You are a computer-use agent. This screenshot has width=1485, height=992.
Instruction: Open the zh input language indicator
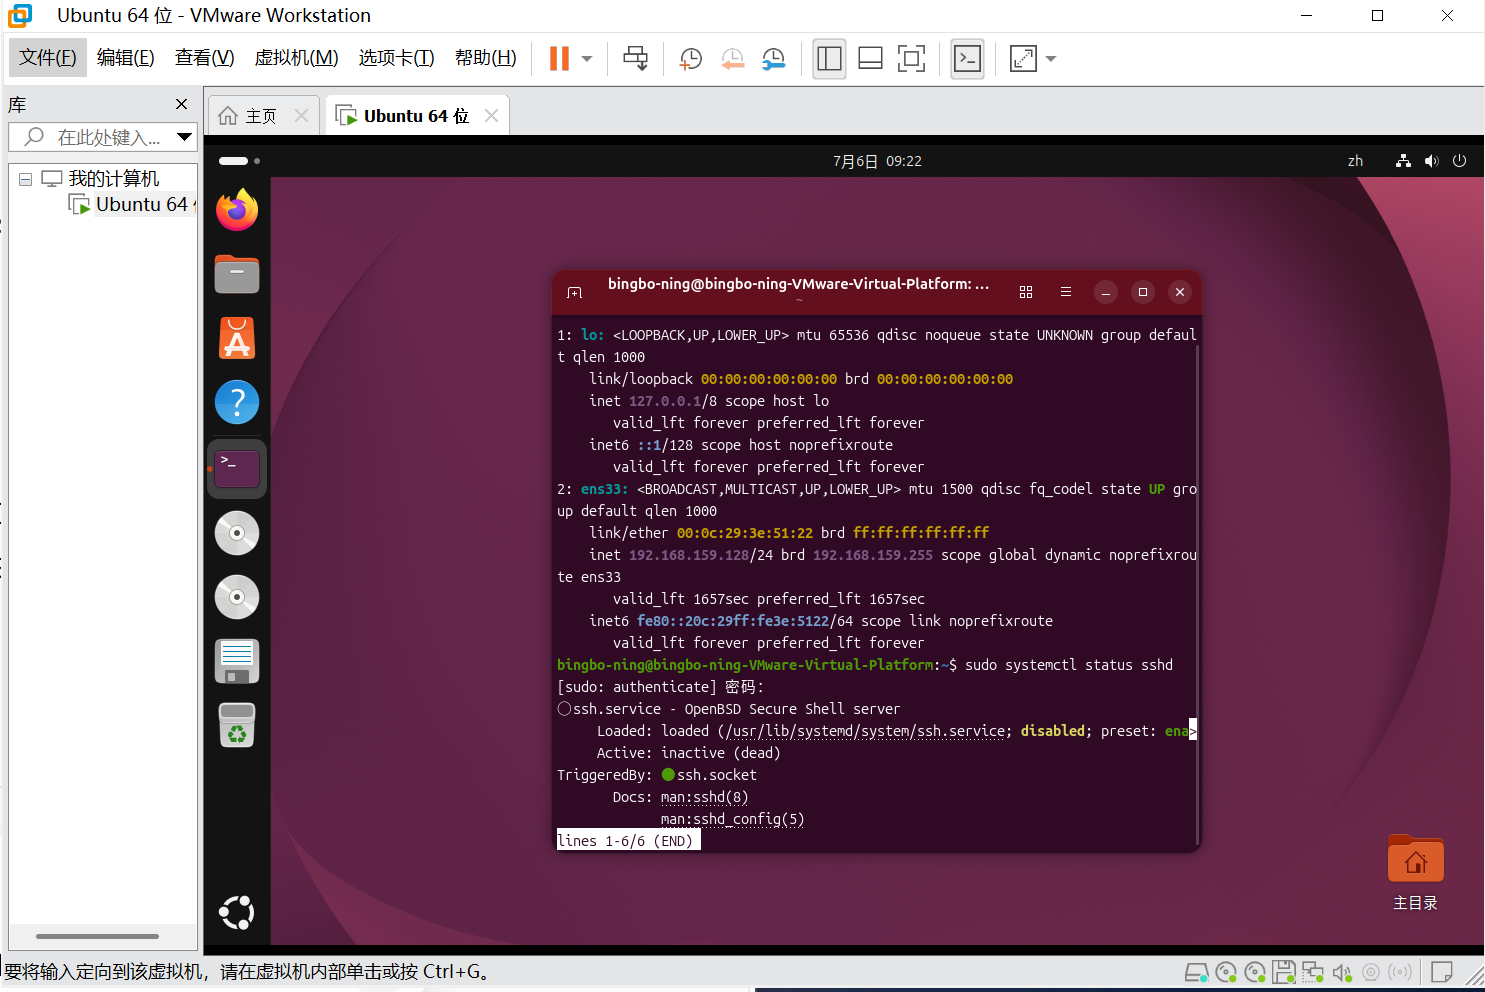(x=1355, y=161)
